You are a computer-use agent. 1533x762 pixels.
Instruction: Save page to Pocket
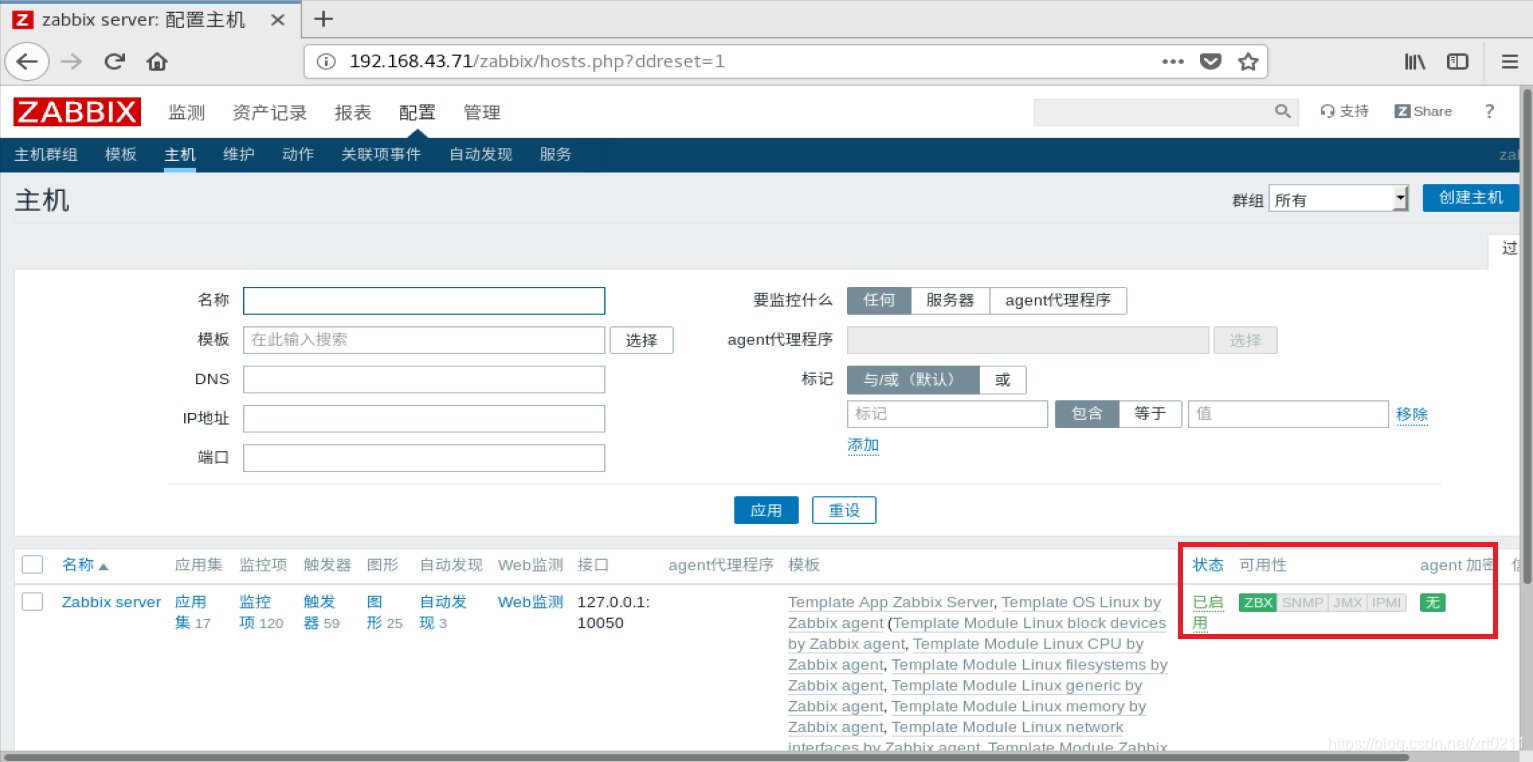click(x=1211, y=62)
